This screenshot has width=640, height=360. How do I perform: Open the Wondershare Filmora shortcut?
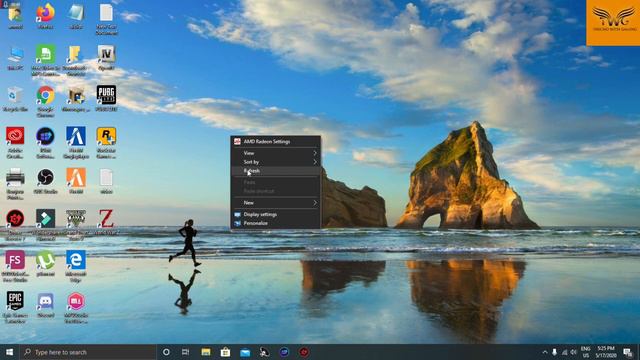point(45,224)
